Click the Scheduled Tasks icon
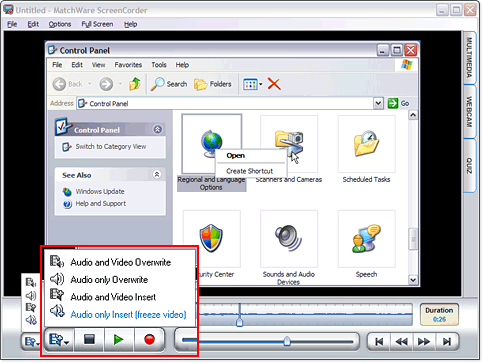Image resolution: width=483 pixels, height=364 pixels. click(x=366, y=144)
